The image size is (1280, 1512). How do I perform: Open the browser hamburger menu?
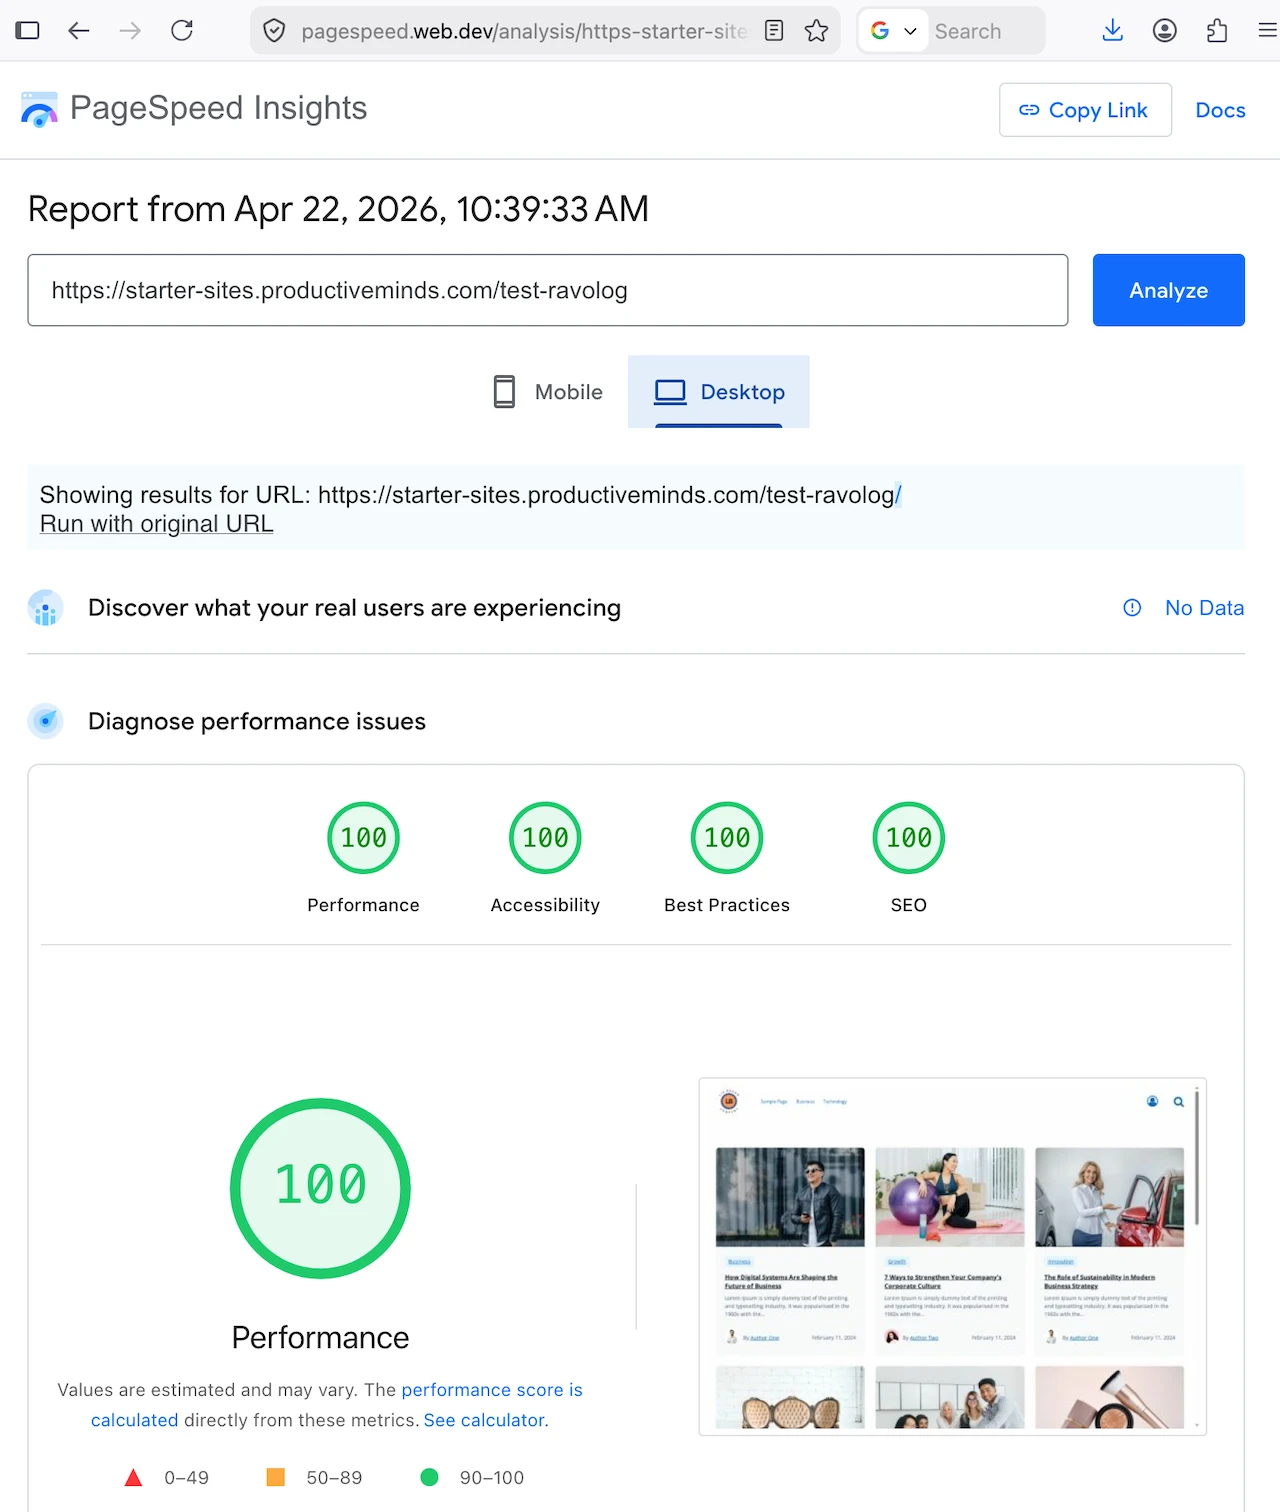1267,31
